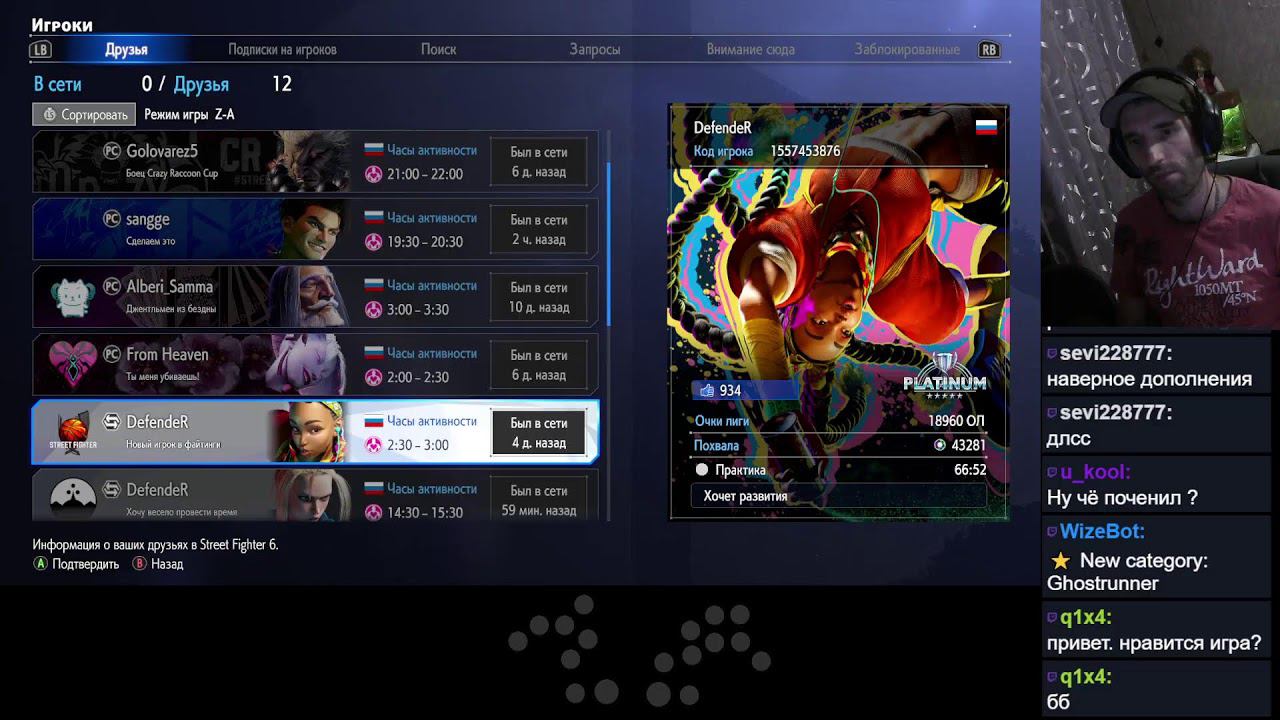The width and height of the screenshot is (1280, 720).
Task: Open the Внимание сюда tab
Action: click(750, 49)
